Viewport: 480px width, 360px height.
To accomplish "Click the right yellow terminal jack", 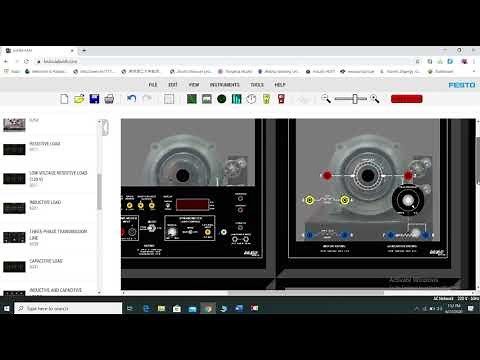I will [344, 200].
